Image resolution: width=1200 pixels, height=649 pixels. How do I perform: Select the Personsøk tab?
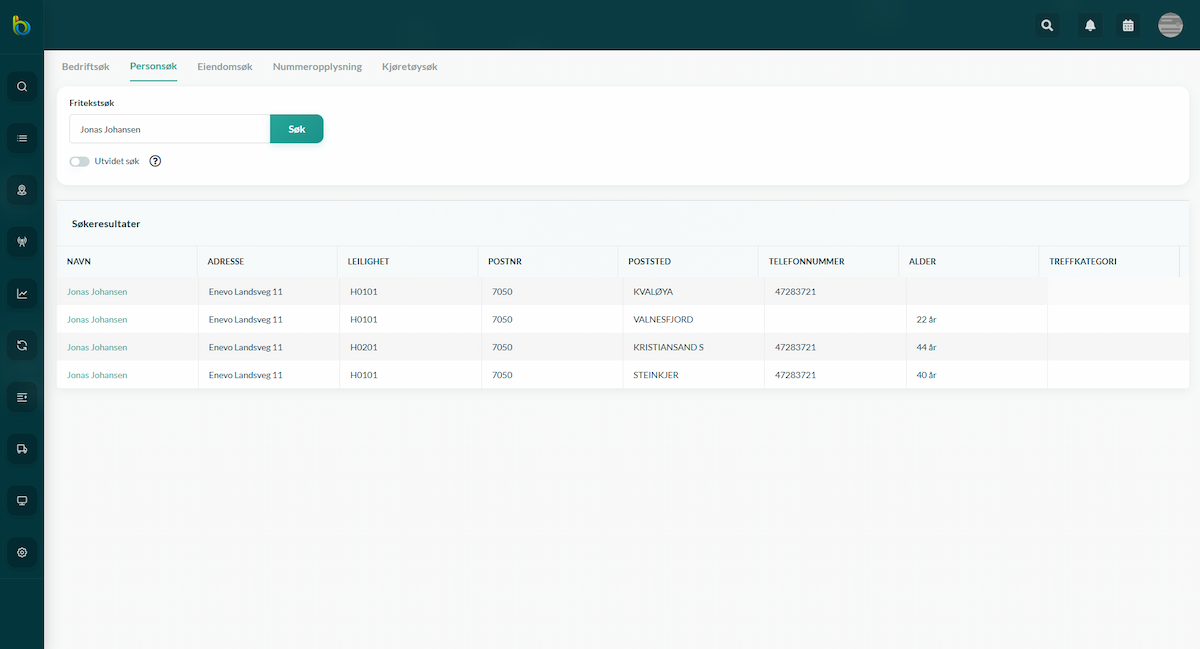(x=153, y=67)
